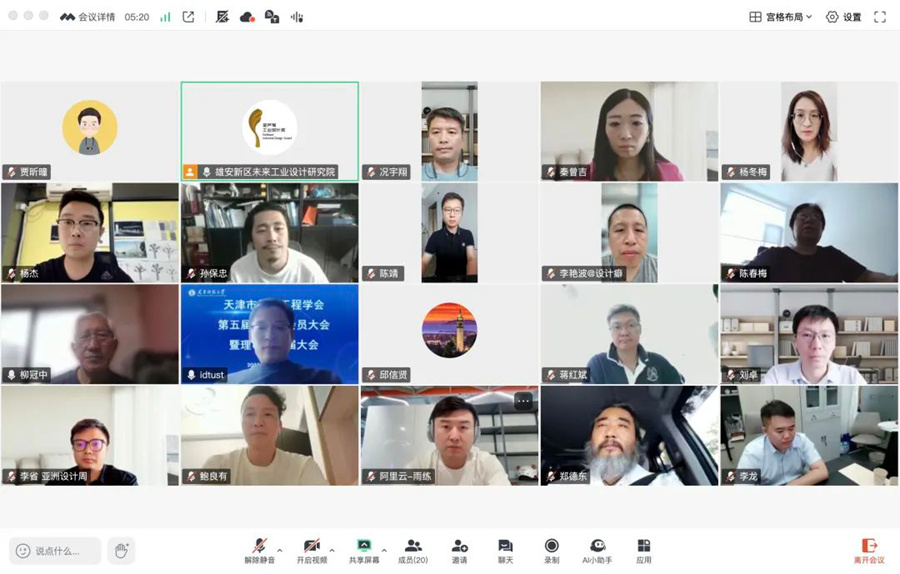Open the 聊天 chat panel
The width and height of the screenshot is (900, 574).
pyautogui.click(x=505, y=550)
